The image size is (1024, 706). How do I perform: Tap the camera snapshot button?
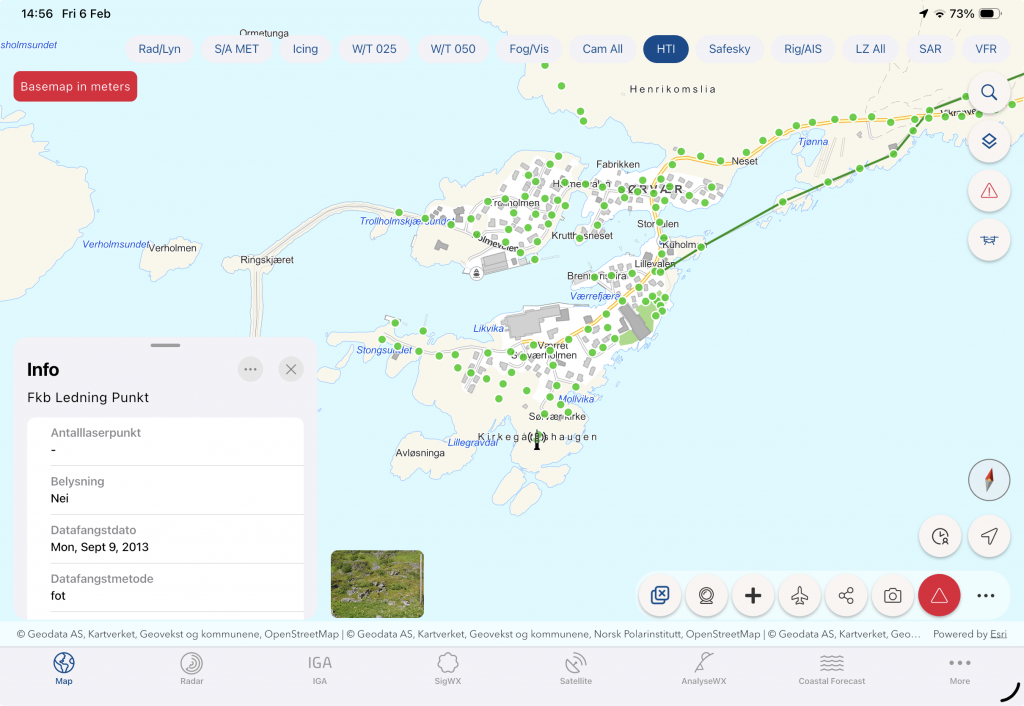pos(892,596)
